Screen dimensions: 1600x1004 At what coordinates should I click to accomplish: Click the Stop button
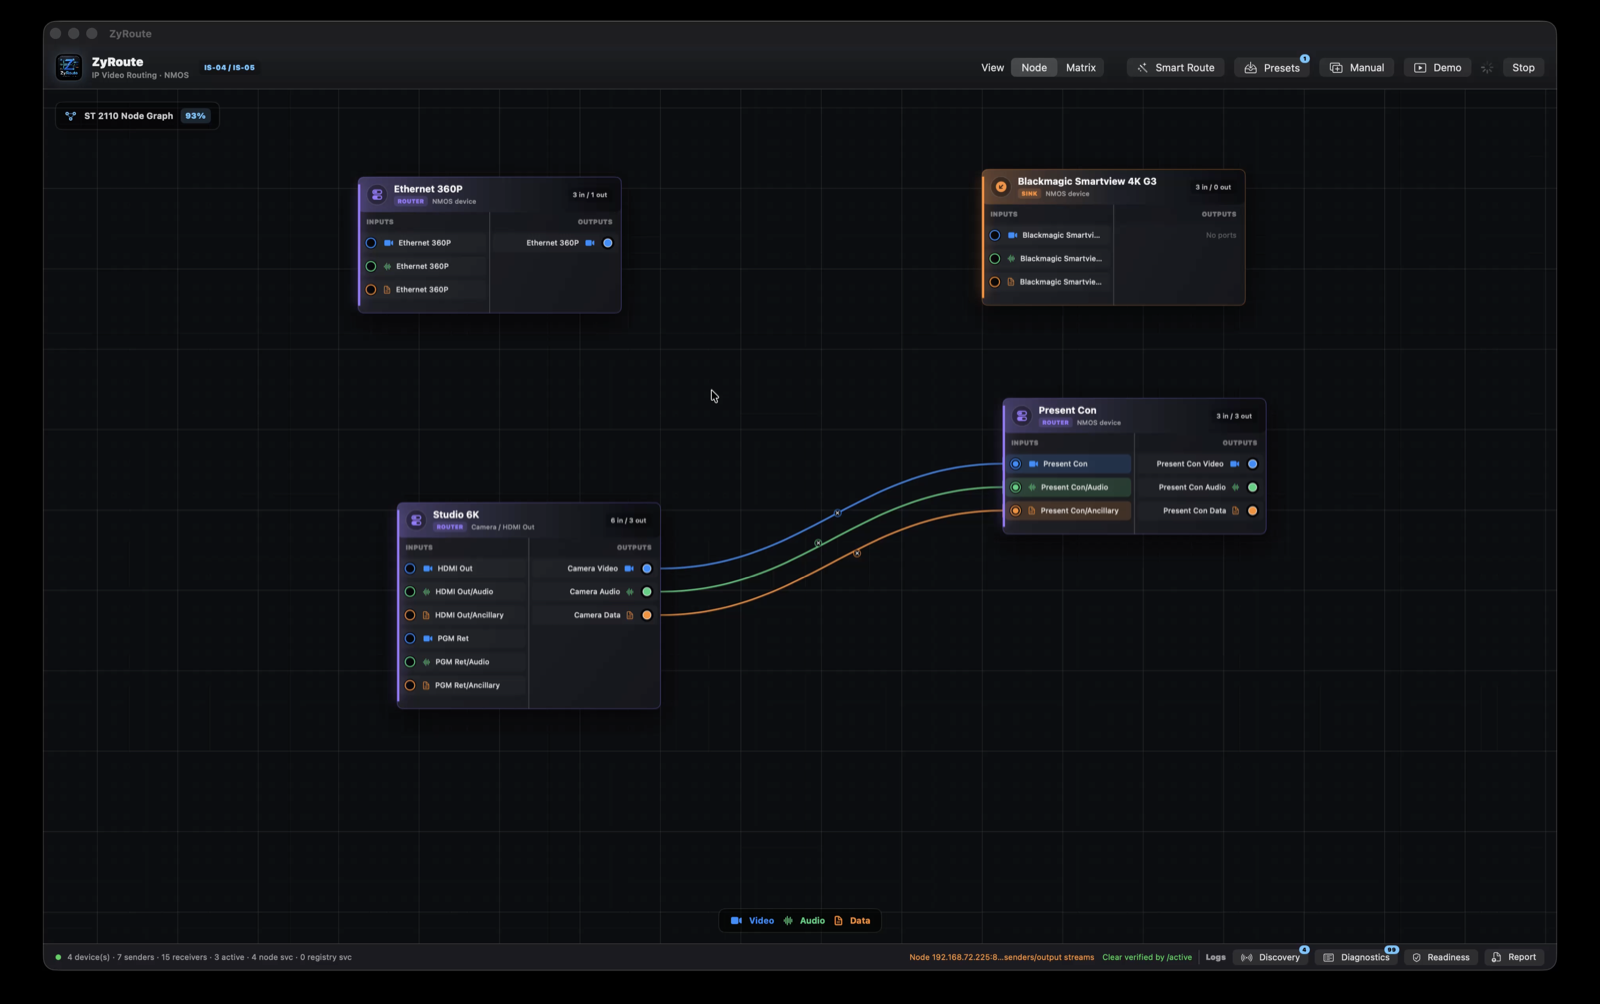point(1523,68)
